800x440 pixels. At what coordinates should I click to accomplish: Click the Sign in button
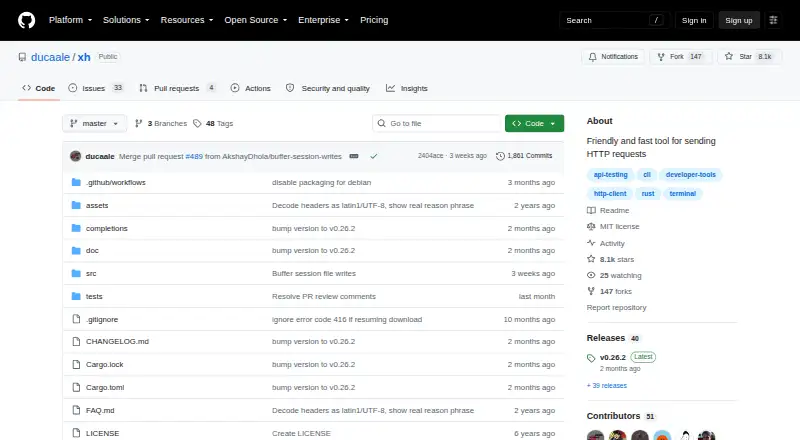694,20
